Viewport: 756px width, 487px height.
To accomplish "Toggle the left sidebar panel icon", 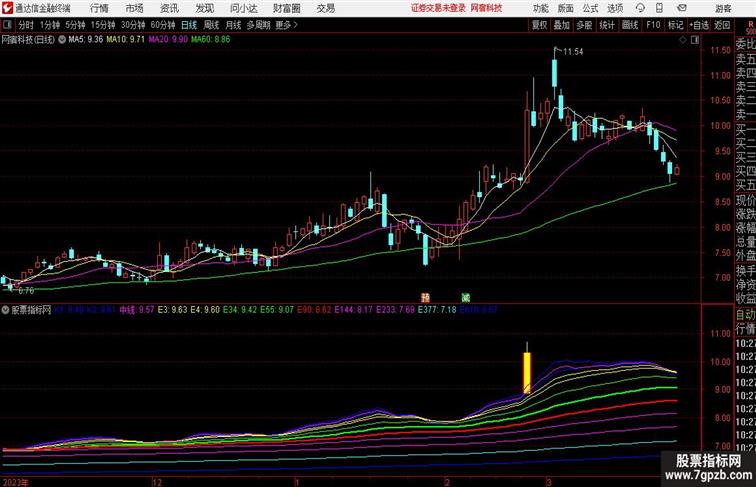I will pyautogui.click(x=7, y=25).
